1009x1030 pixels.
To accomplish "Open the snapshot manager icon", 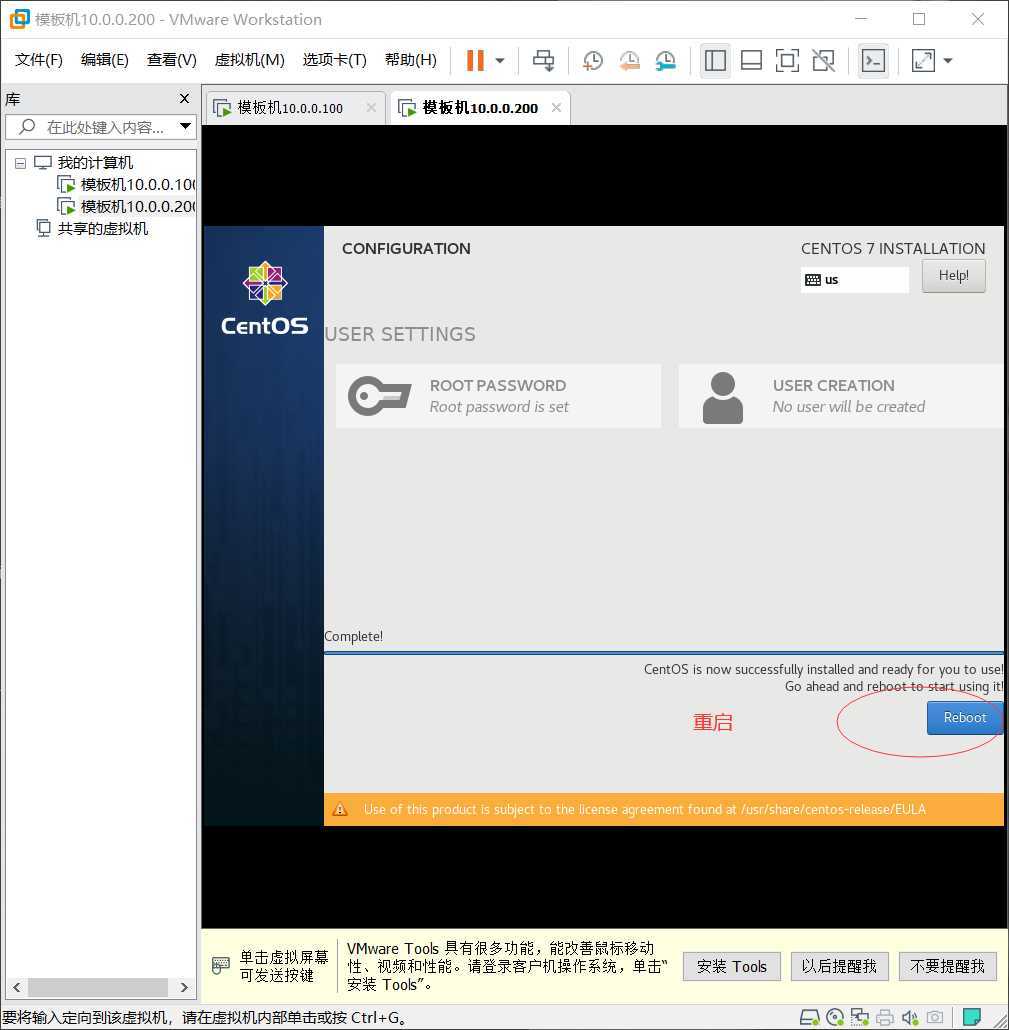I will pyautogui.click(x=665, y=60).
